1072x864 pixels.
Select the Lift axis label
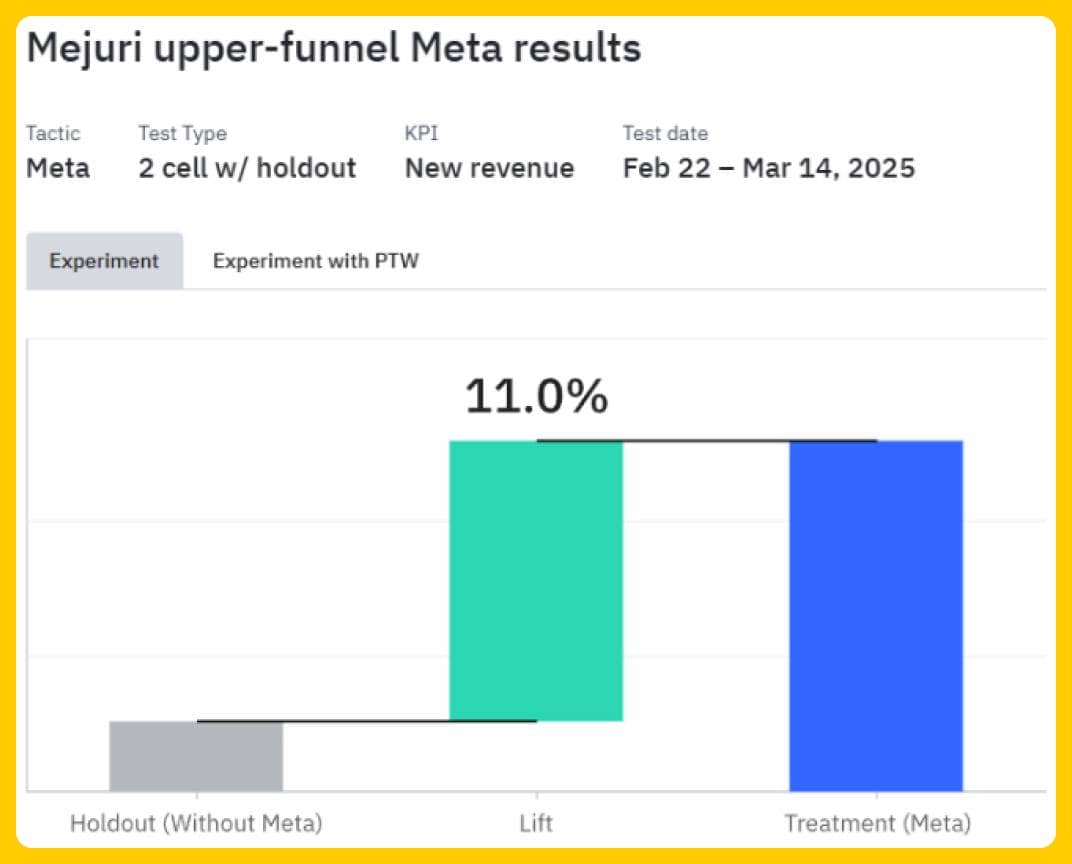(536, 824)
